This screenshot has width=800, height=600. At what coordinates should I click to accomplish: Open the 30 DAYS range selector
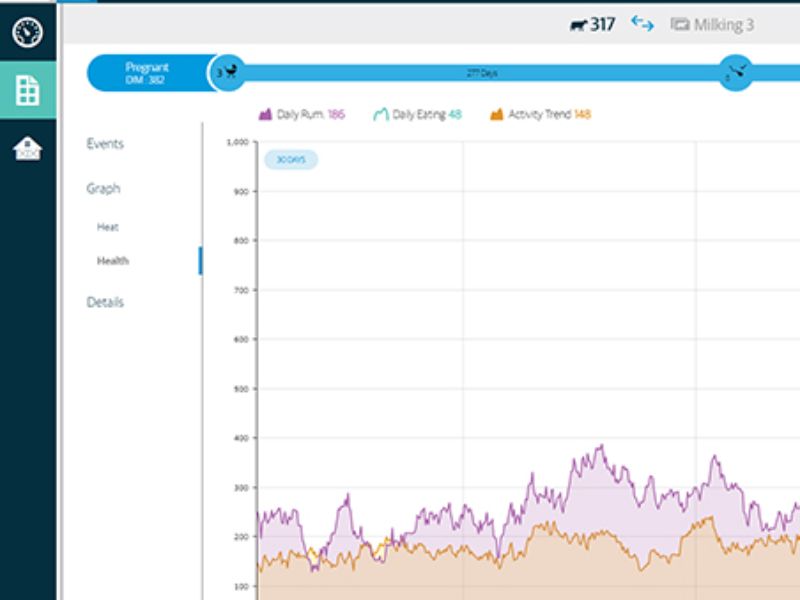coord(291,160)
